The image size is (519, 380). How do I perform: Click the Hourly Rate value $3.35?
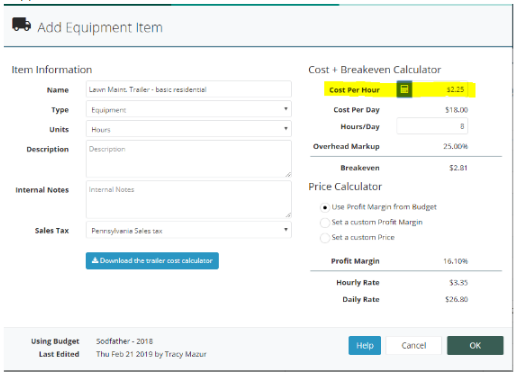(458, 283)
